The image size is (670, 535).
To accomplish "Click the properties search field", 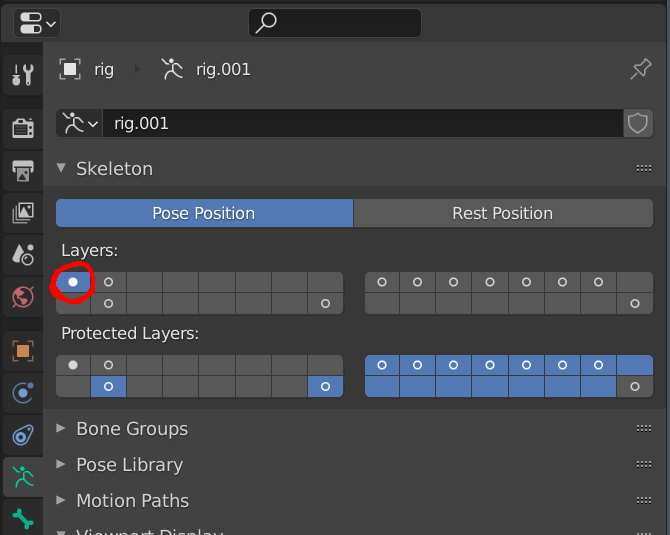I will click(x=335, y=23).
